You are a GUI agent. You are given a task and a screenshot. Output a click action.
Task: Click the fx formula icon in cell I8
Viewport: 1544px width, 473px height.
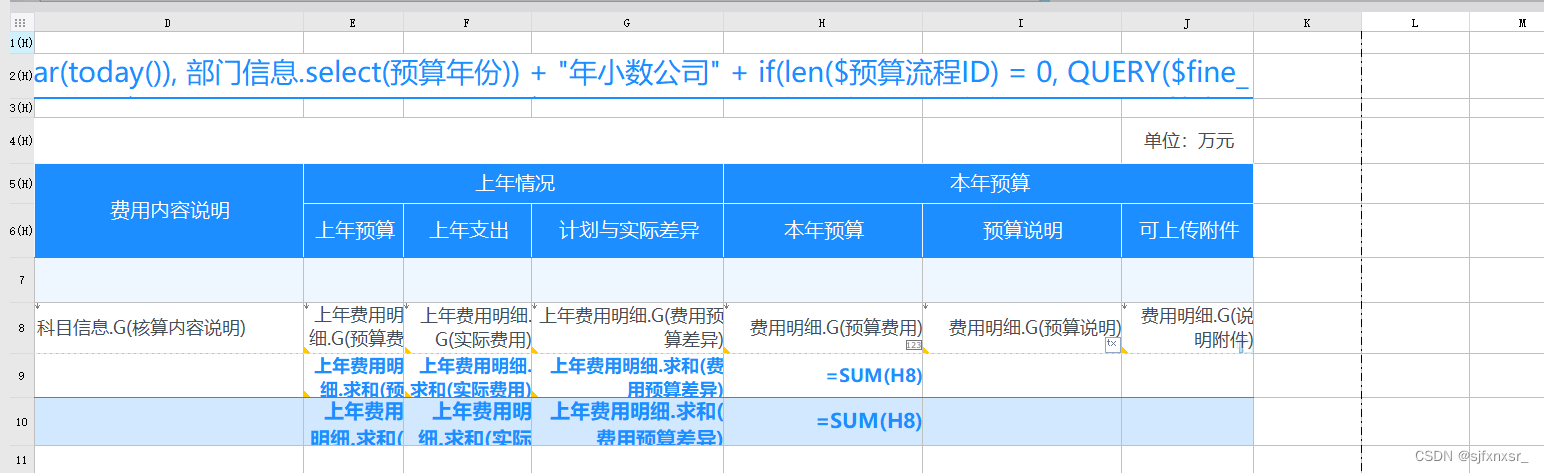coord(1111,343)
